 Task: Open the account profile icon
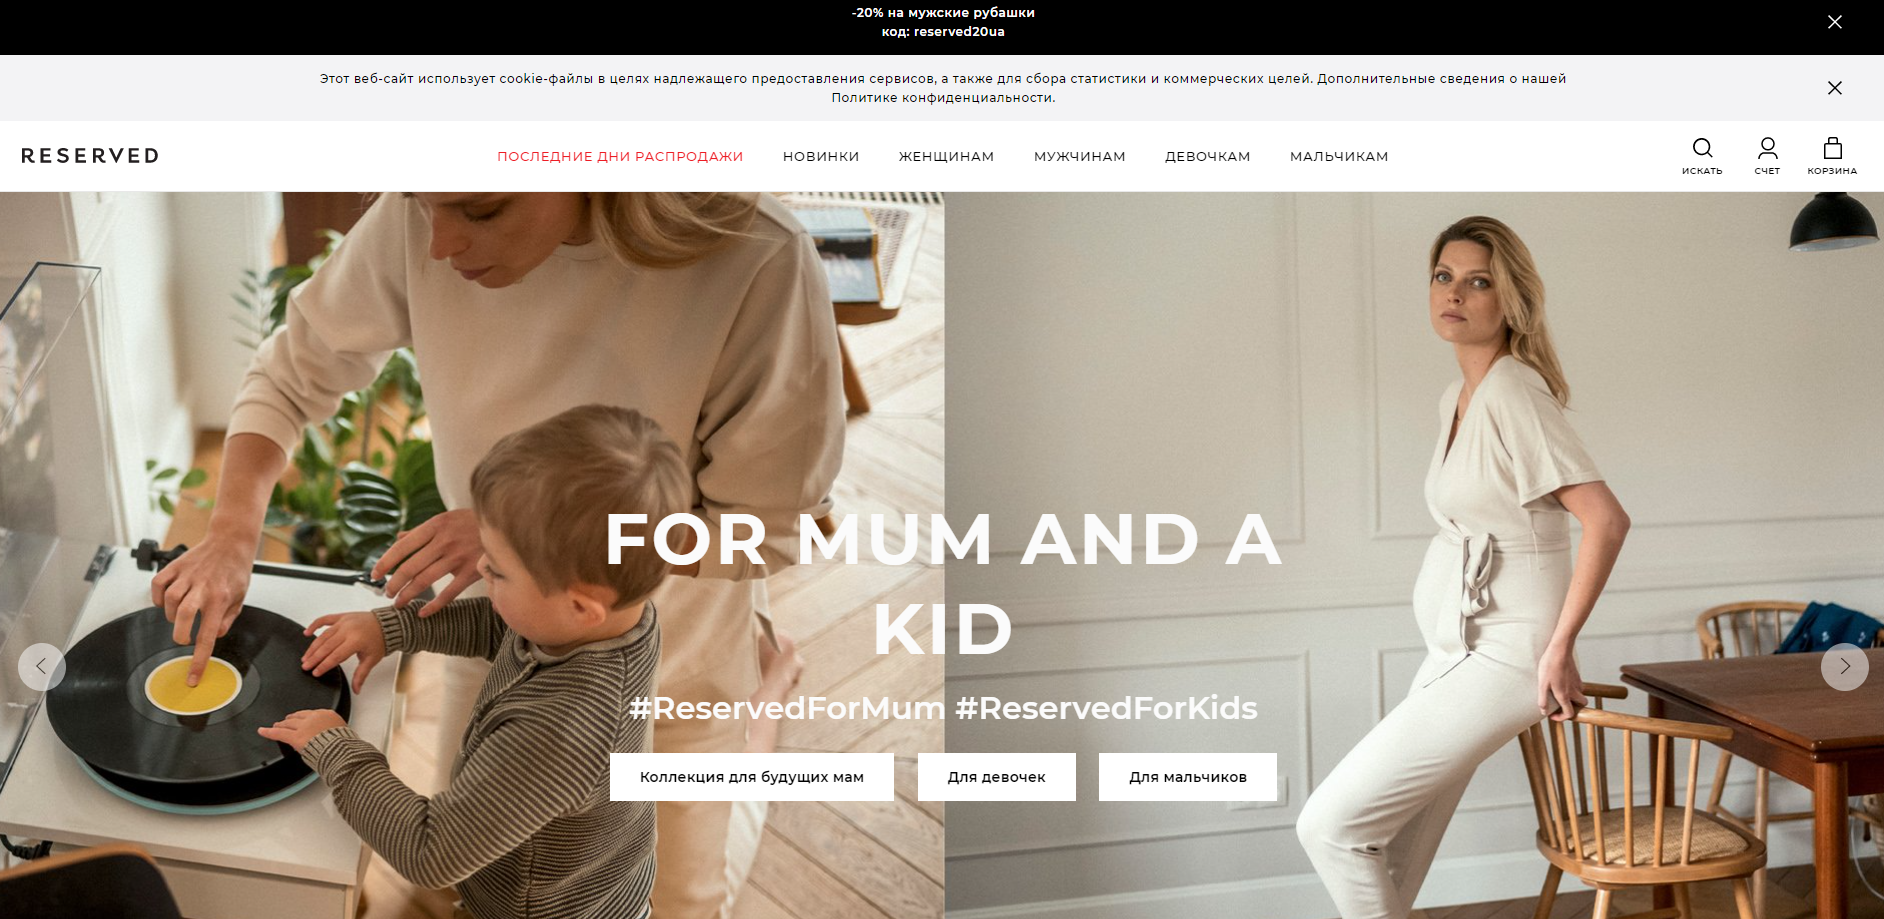1767,149
